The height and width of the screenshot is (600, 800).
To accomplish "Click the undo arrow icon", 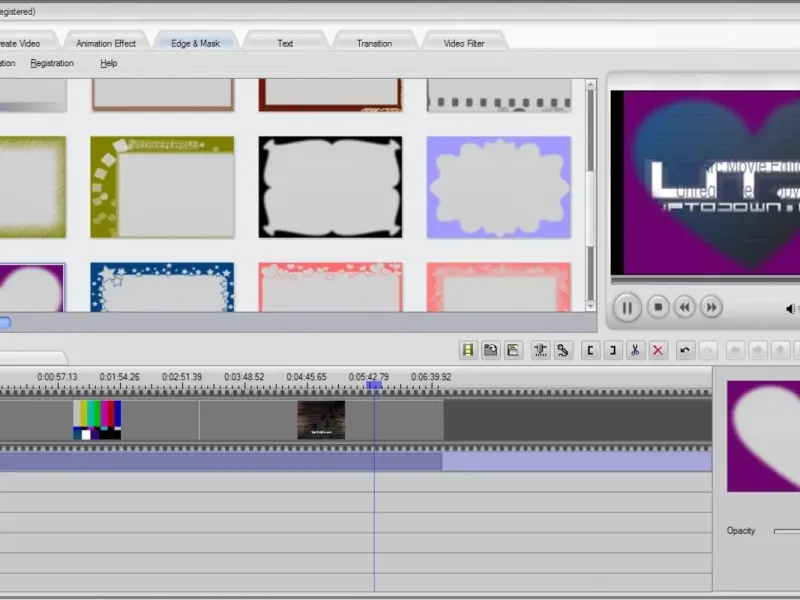I will click(x=685, y=350).
